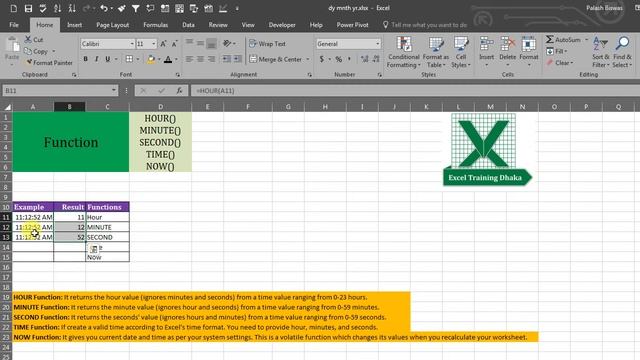Click Increase Decimal icon
Viewport: 640px width, 360px height.
(x=364, y=59)
